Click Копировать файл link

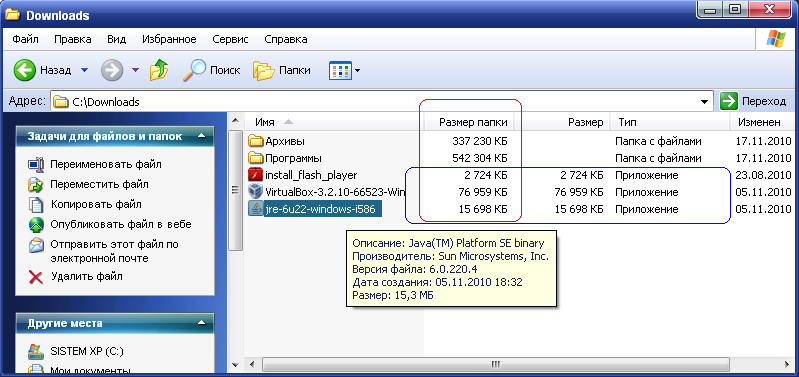pyautogui.click(x=96, y=204)
